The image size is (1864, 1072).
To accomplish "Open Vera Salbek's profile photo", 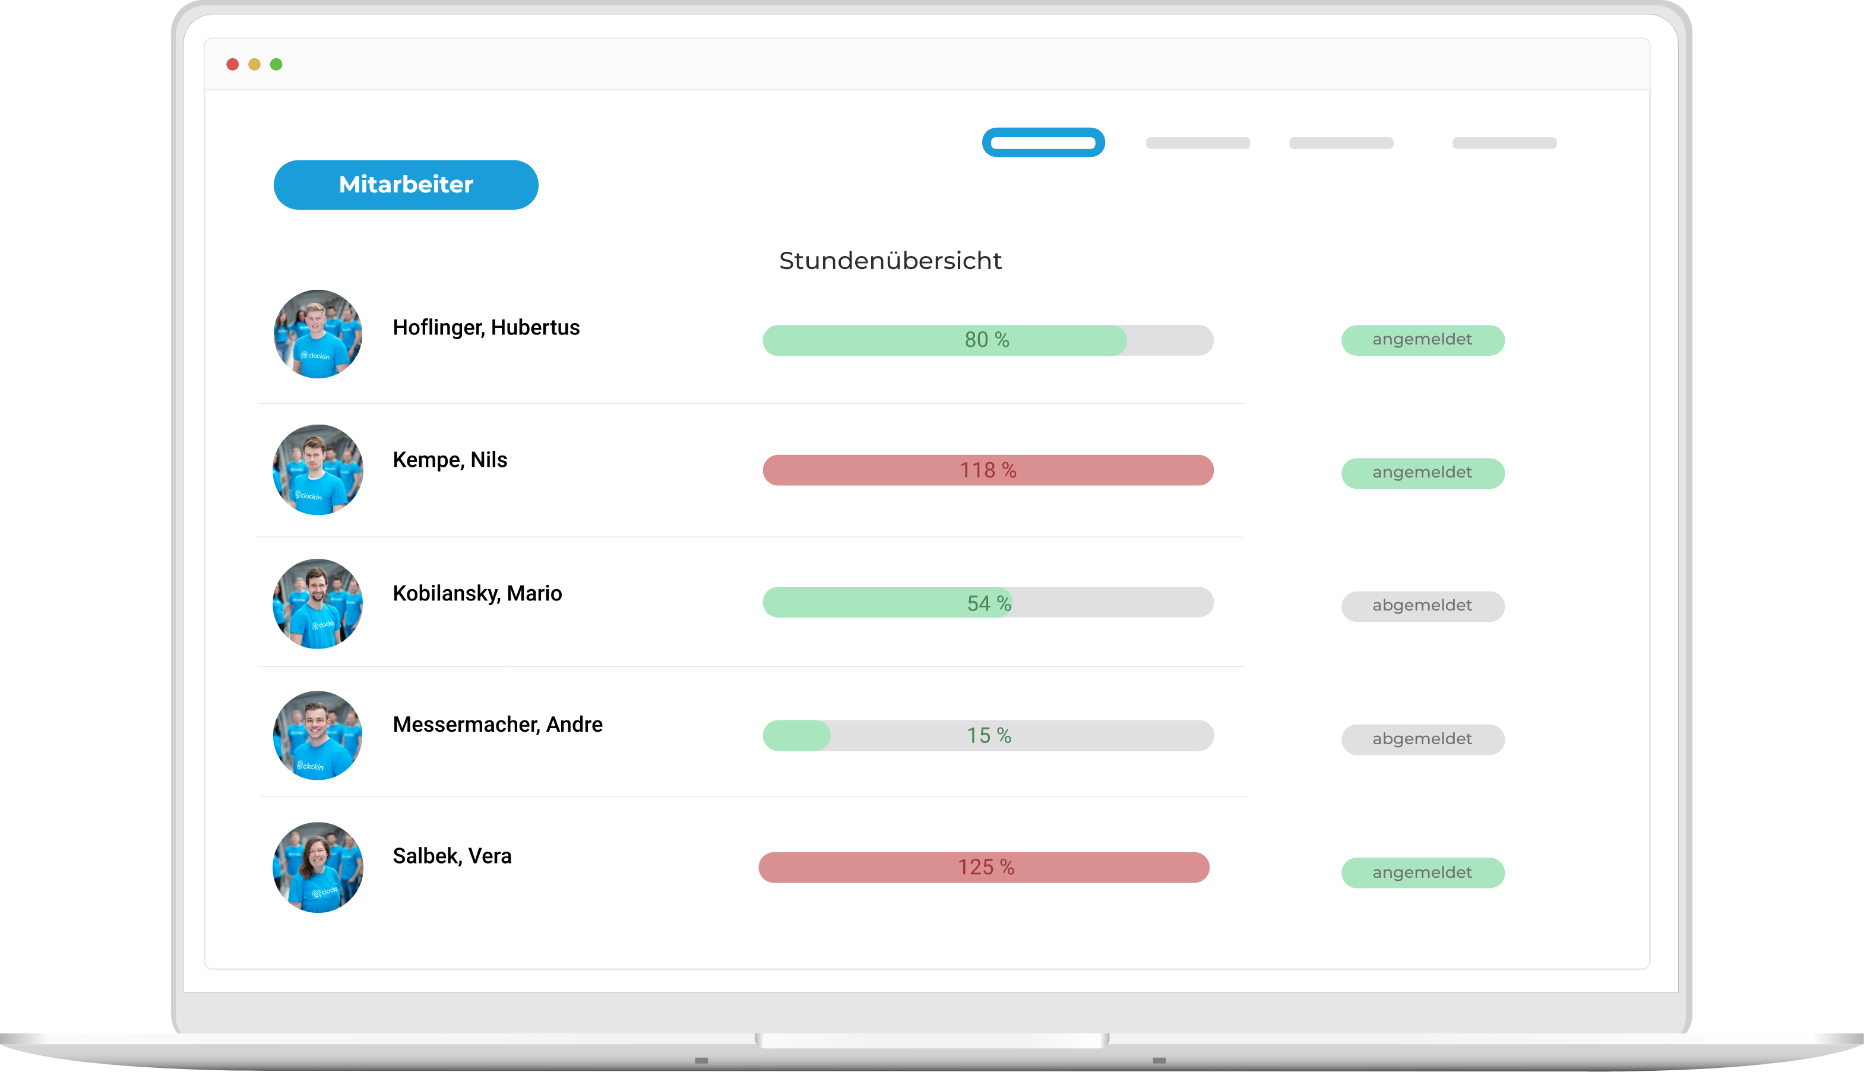I will [x=318, y=868].
